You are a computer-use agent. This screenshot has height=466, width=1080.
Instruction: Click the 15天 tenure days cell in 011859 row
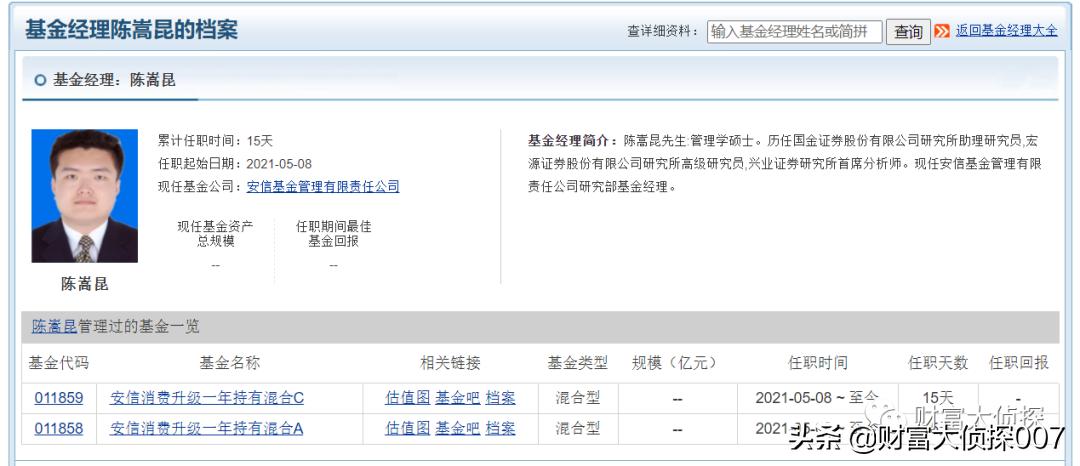pos(938,398)
